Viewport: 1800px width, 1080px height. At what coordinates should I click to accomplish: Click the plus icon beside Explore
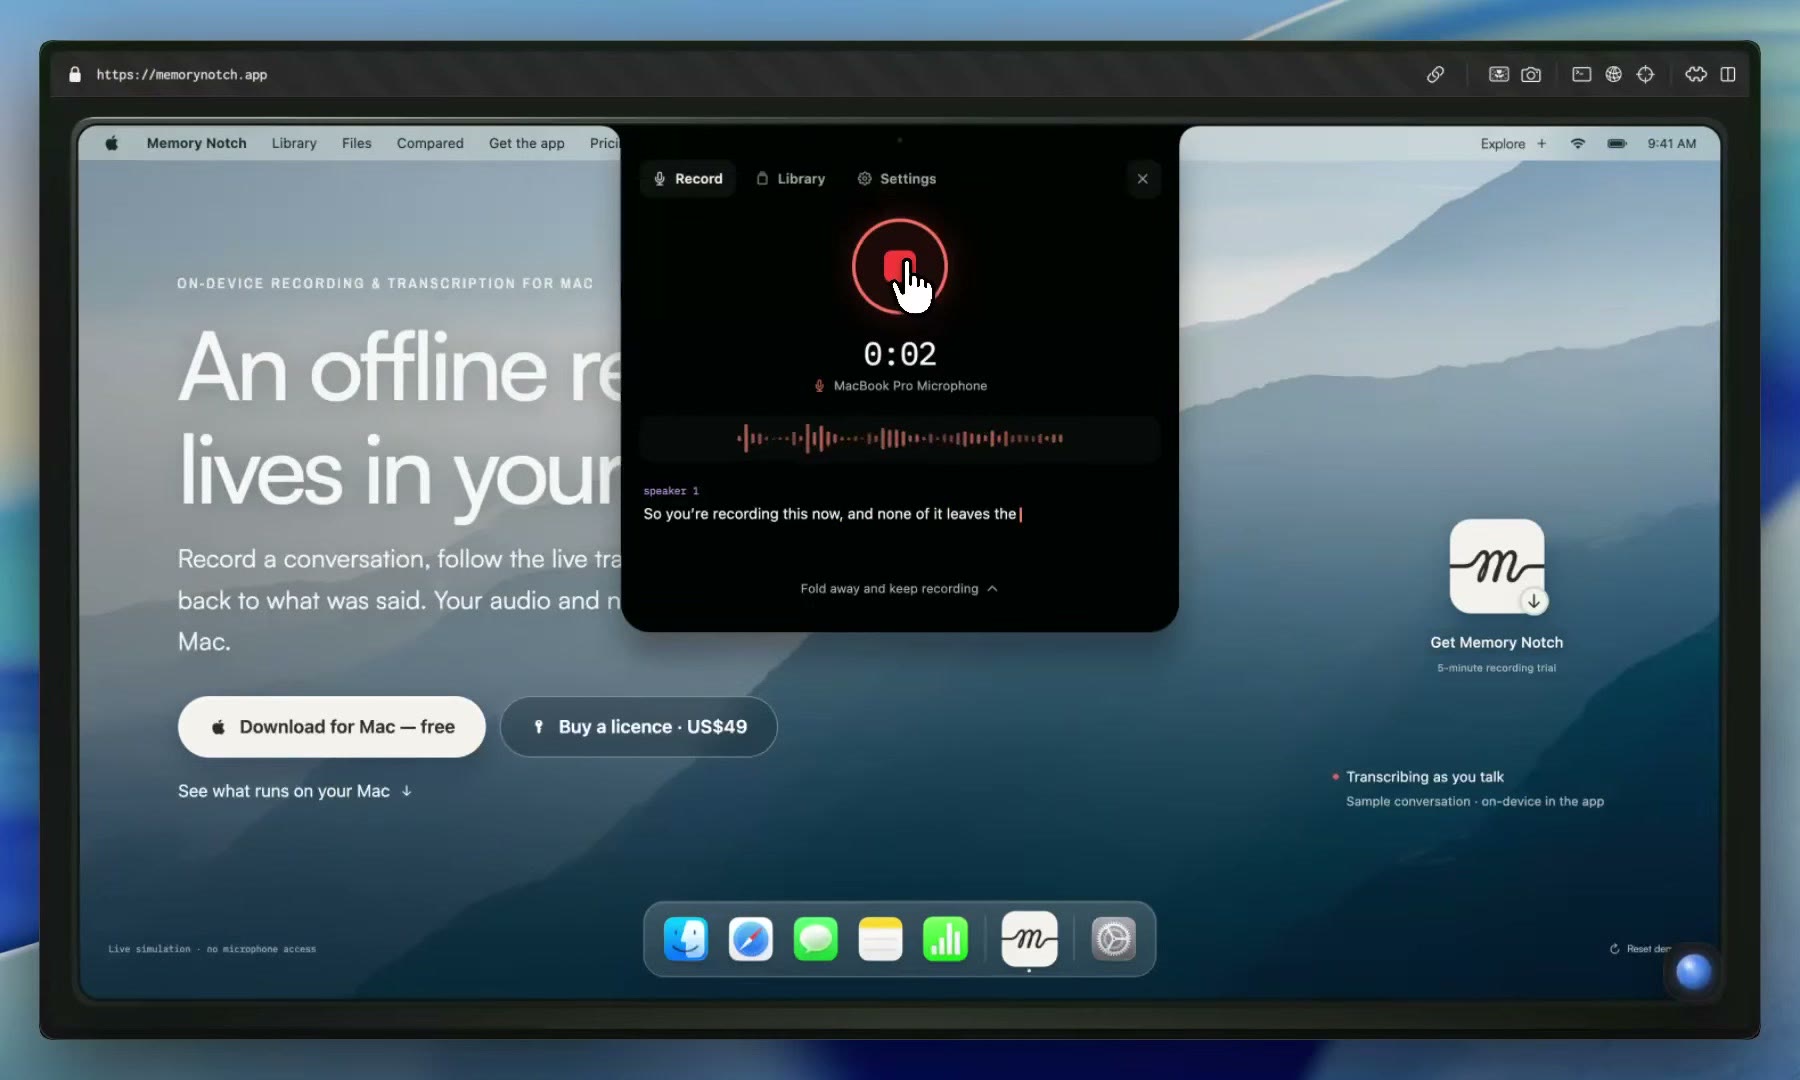point(1541,143)
